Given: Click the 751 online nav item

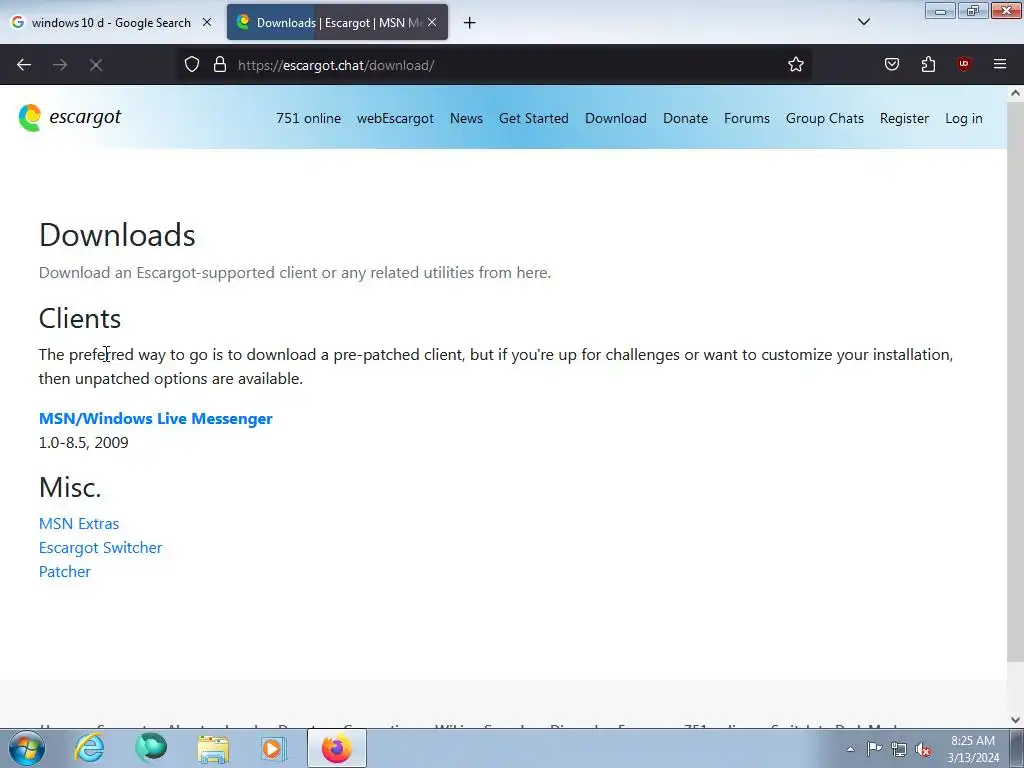Looking at the screenshot, I should [308, 118].
